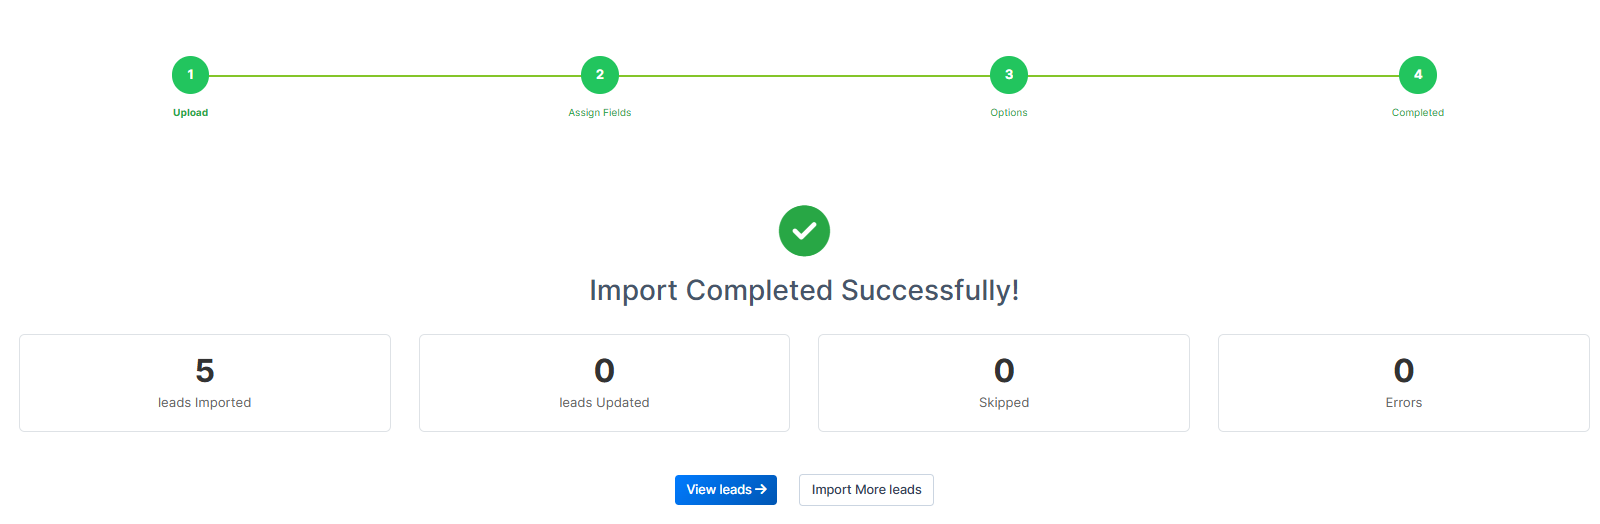Click the Completed step label
Screen dimensions: 1600x524
coord(1418,113)
